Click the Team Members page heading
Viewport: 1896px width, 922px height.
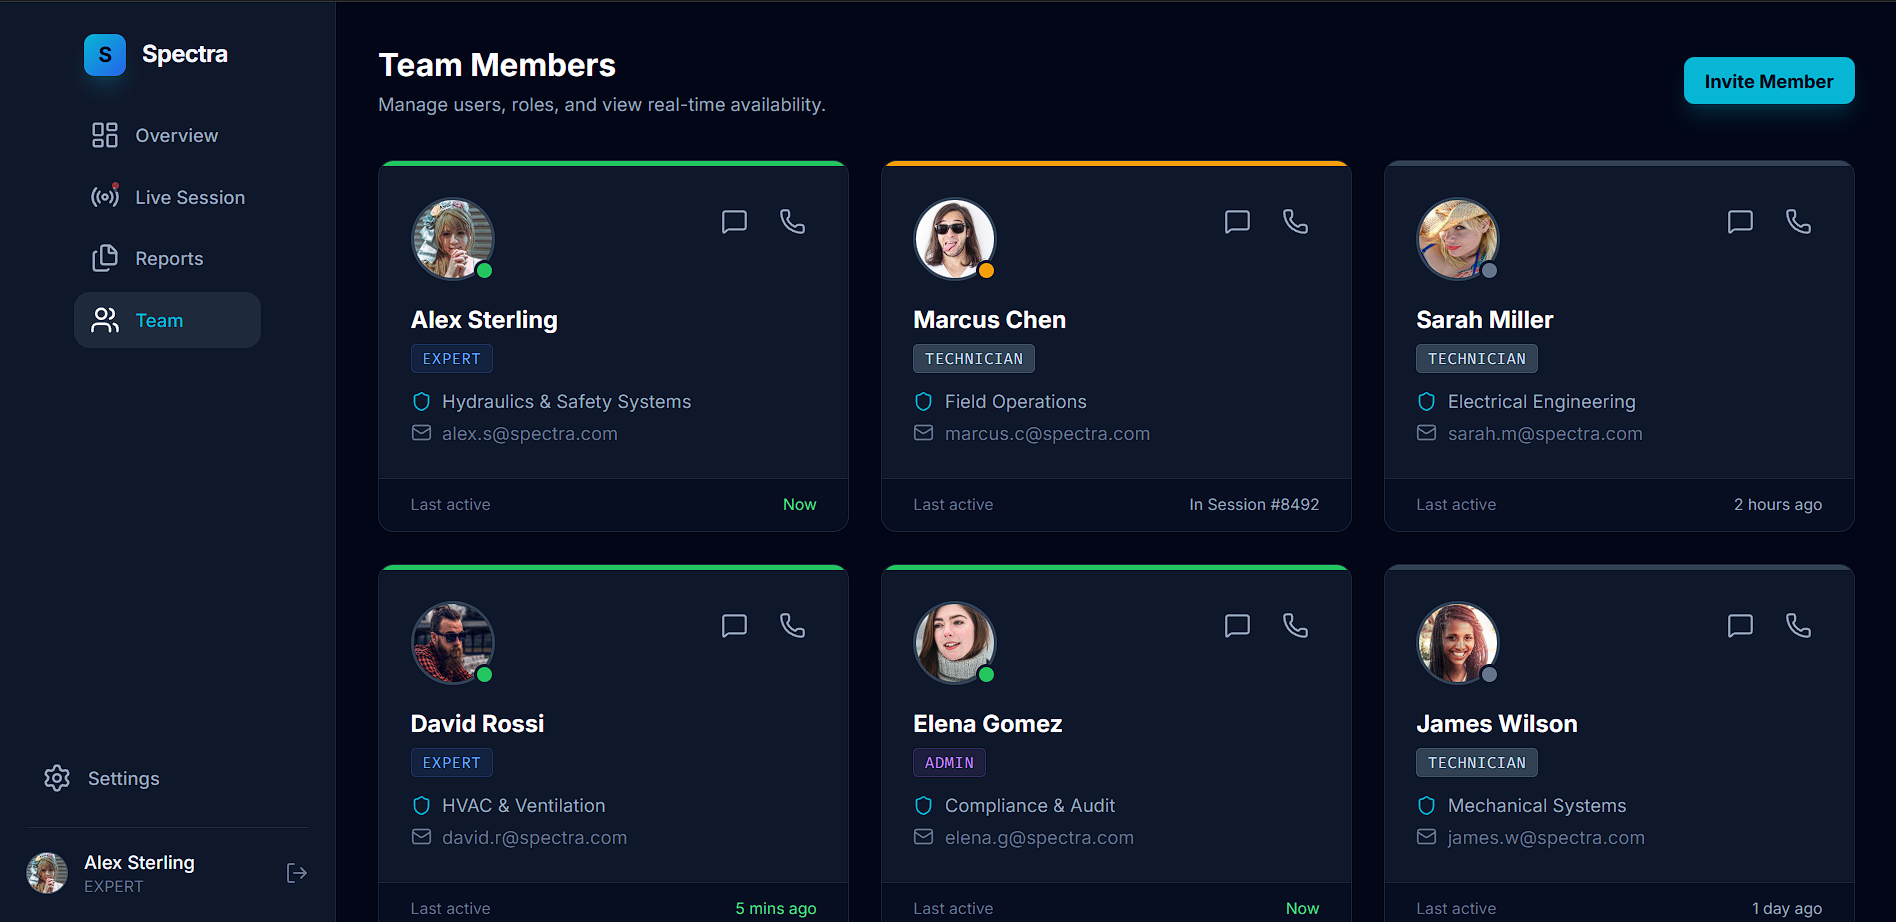[497, 65]
